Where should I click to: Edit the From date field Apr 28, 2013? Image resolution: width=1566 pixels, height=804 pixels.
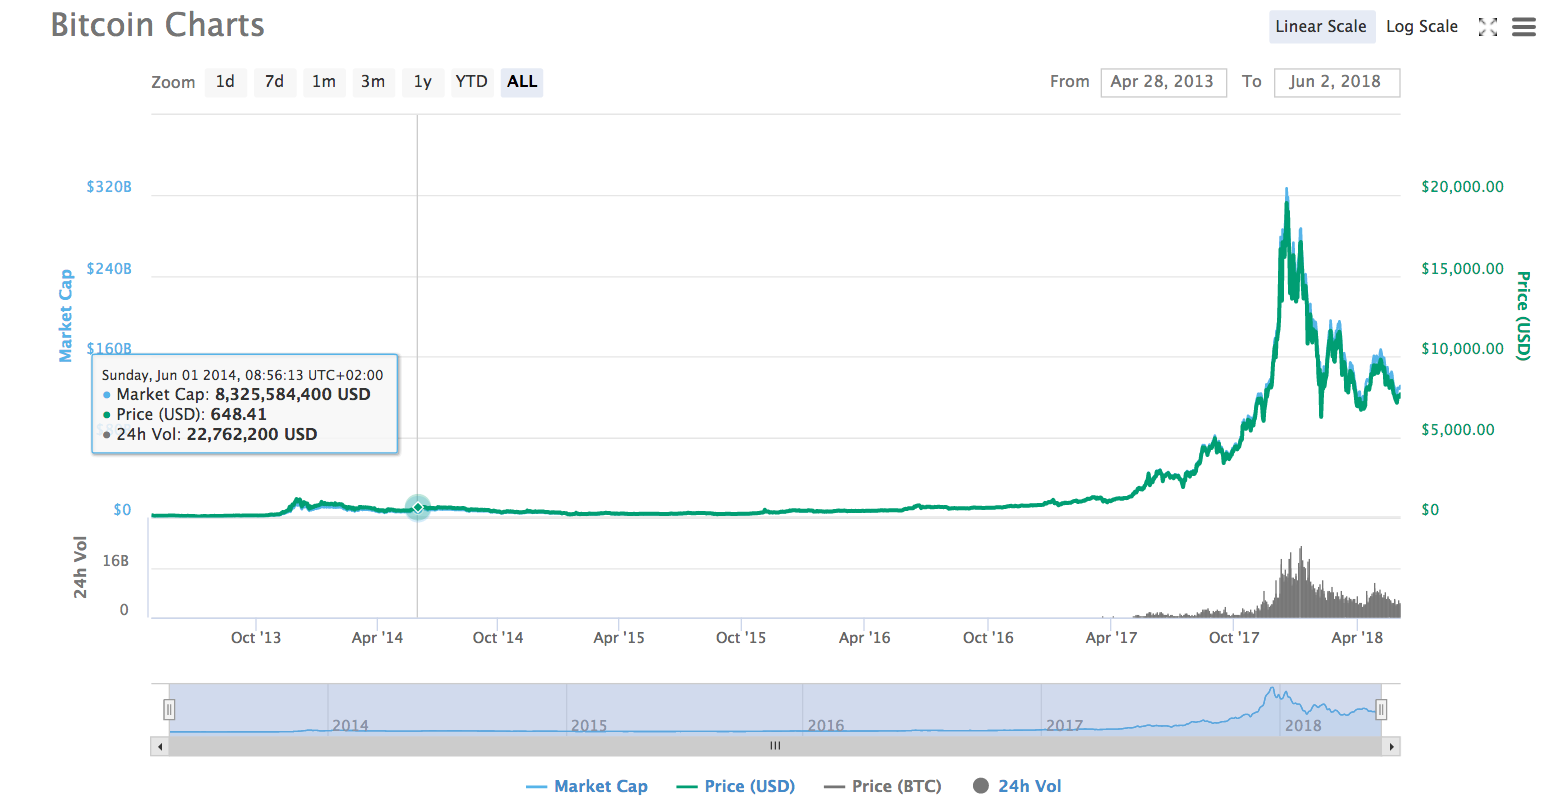[1163, 82]
